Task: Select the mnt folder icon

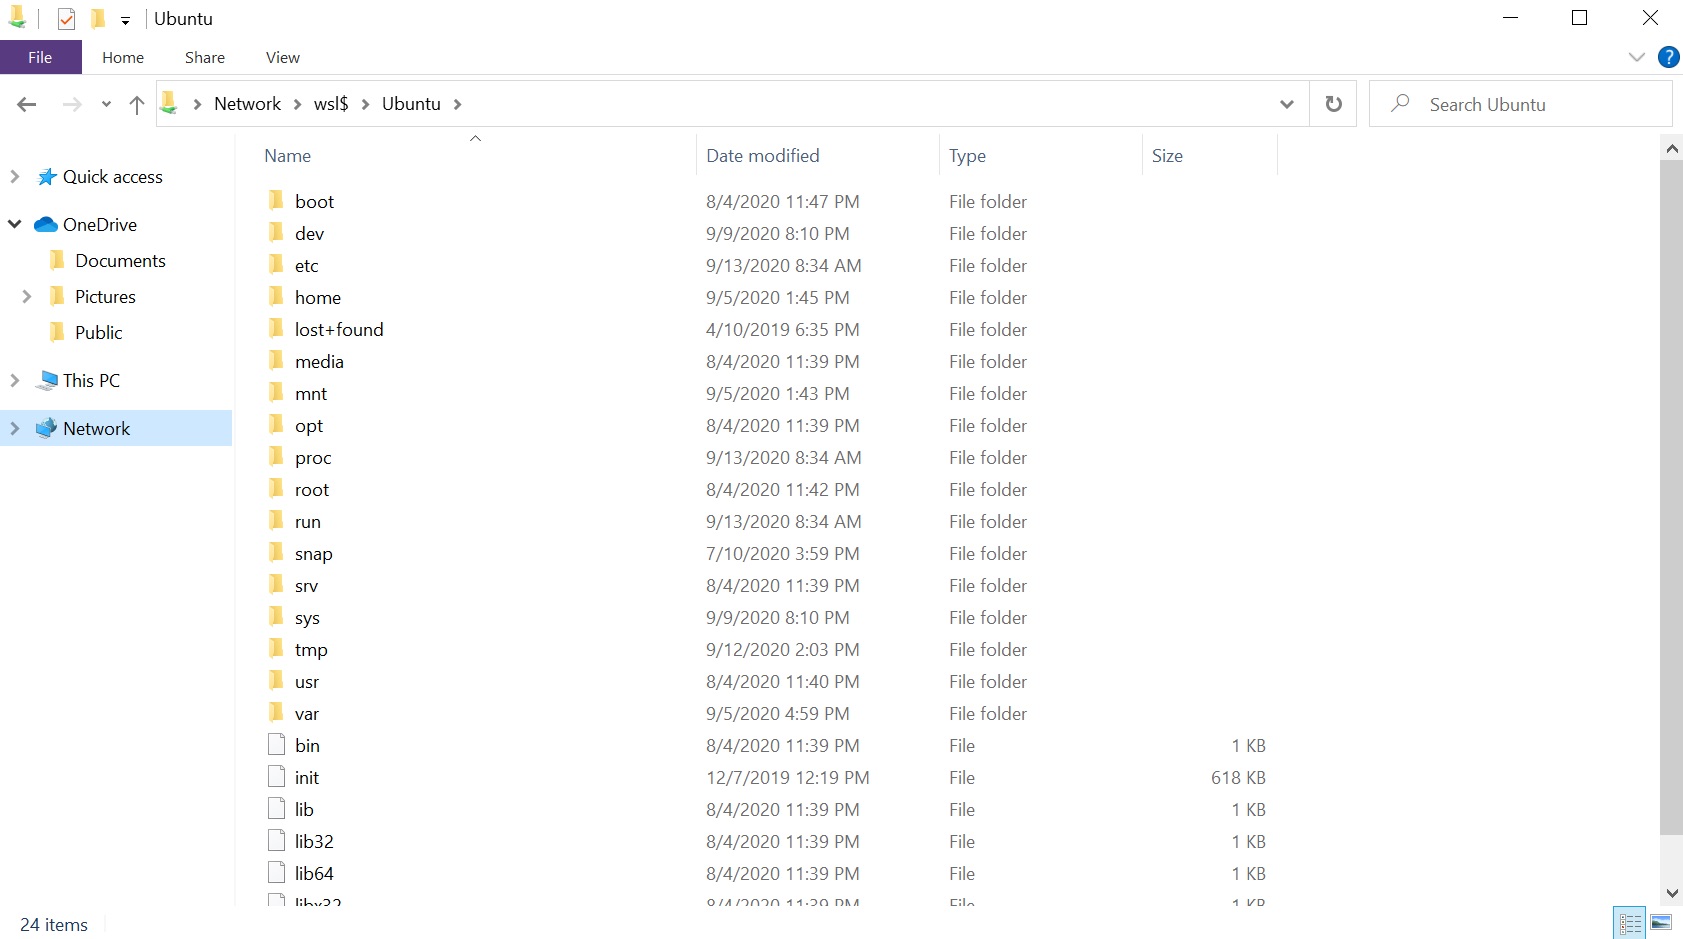Action: (x=276, y=392)
